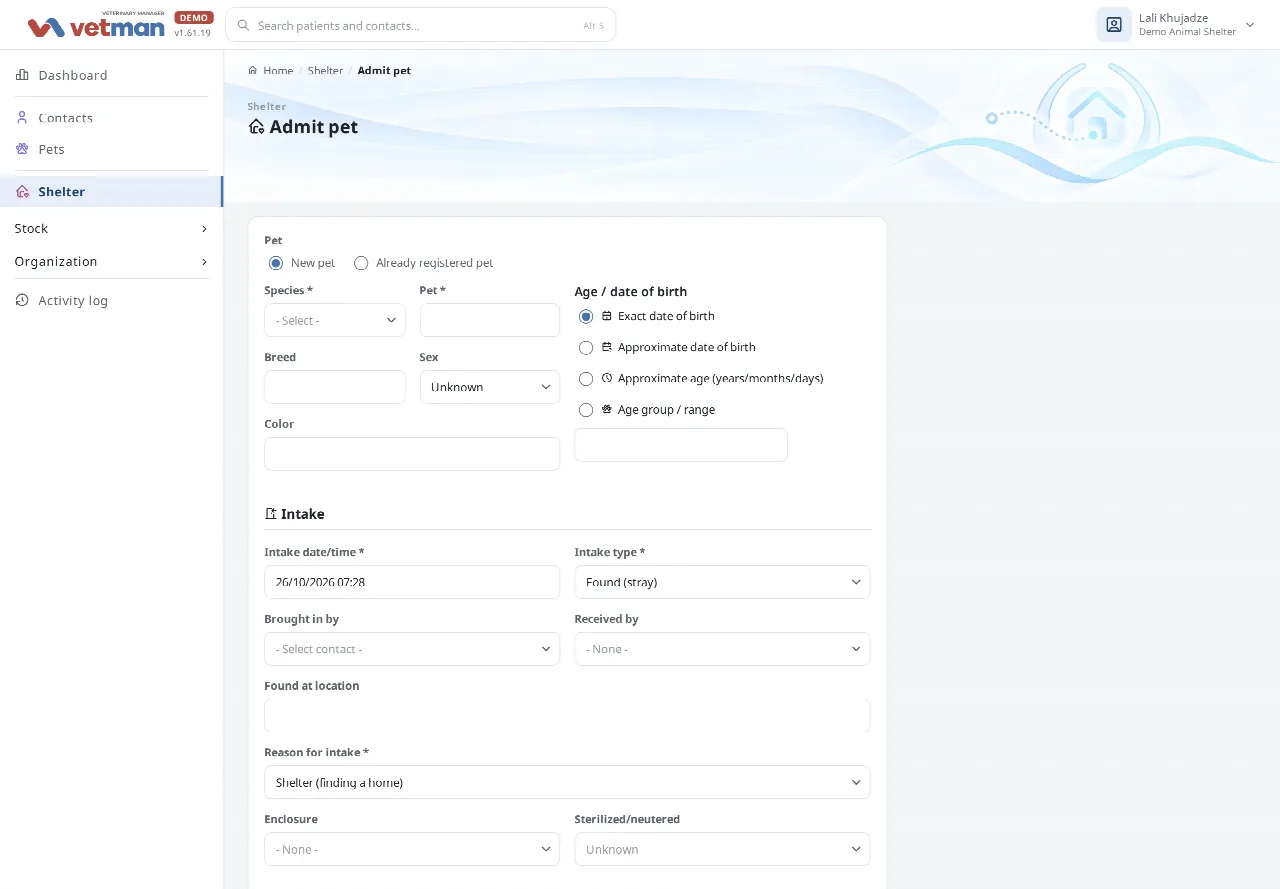The image size is (1280, 889).
Task: Focus the search patients and contacts field
Action: [421, 25]
